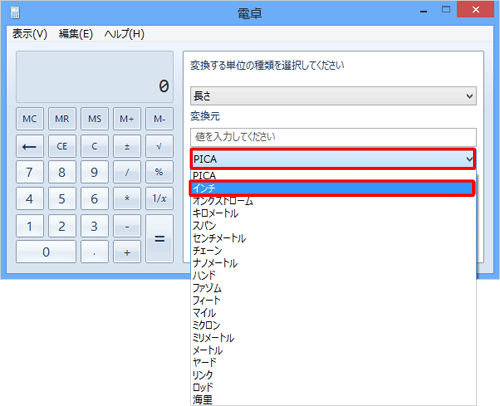Viewport: 500px width, 406px height.
Task: Select ミリメートル from the unit list
Action: (x=333, y=338)
